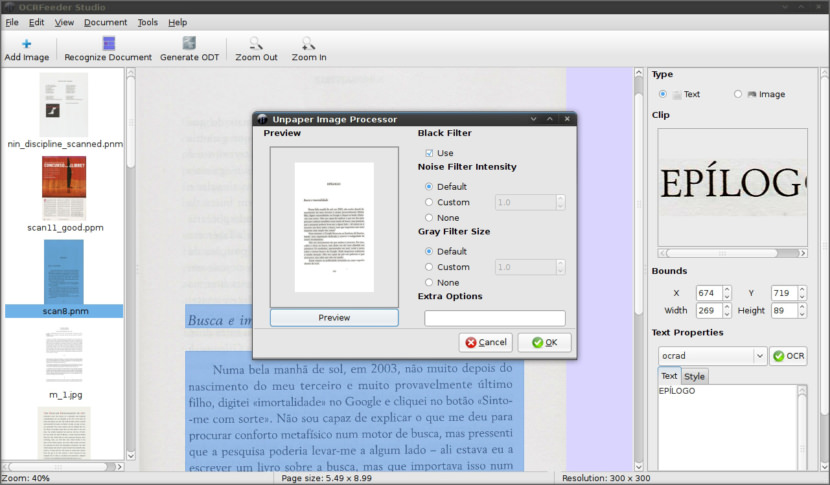
Task: Click the Zoom In magnifier icon
Action: pos(309,44)
